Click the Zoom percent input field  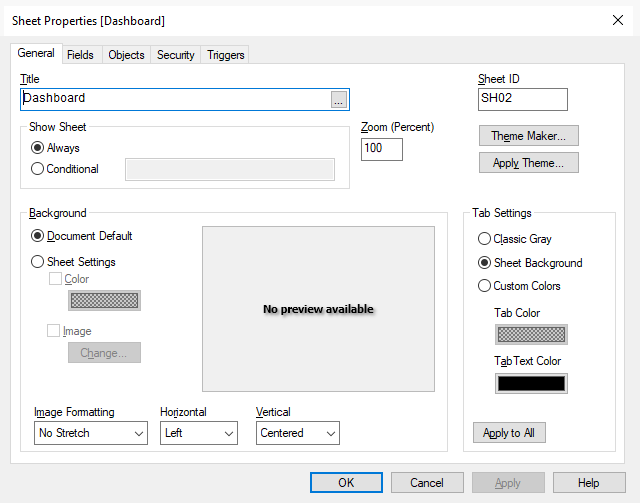click(381, 149)
